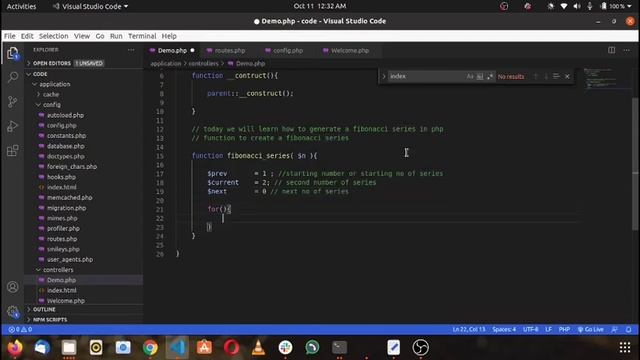Open Google Chrome from the dock
Viewport: 640px width, 360px height.
150,348
